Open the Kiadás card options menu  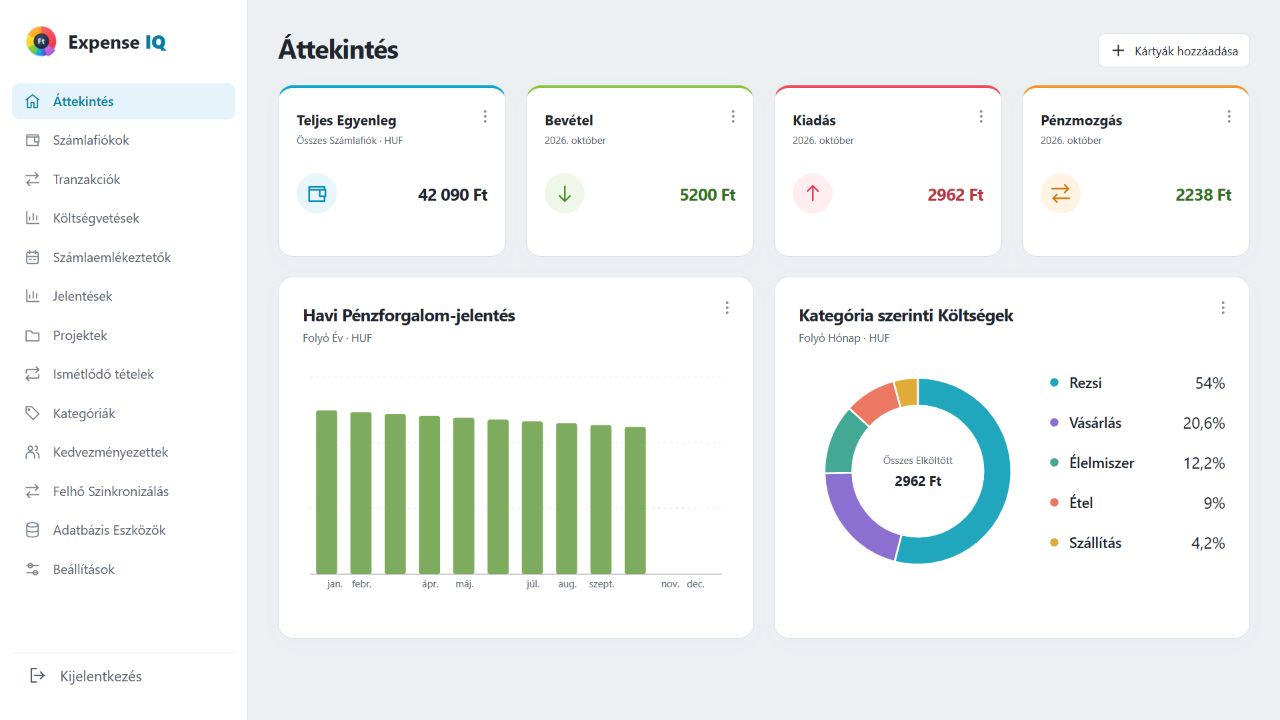pos(981,117)
